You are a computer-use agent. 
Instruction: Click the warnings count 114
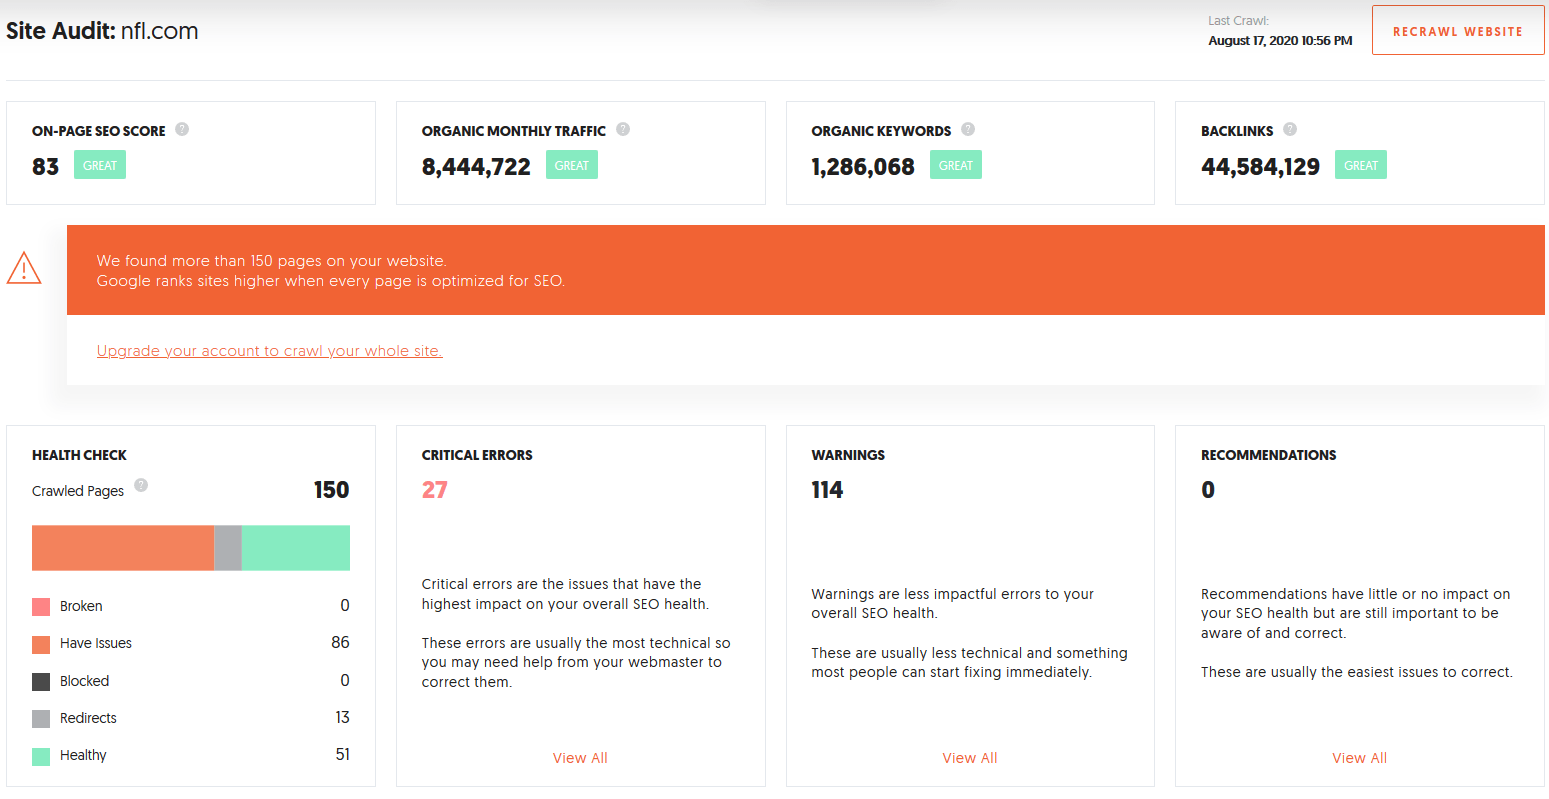(x=827, y=490)
